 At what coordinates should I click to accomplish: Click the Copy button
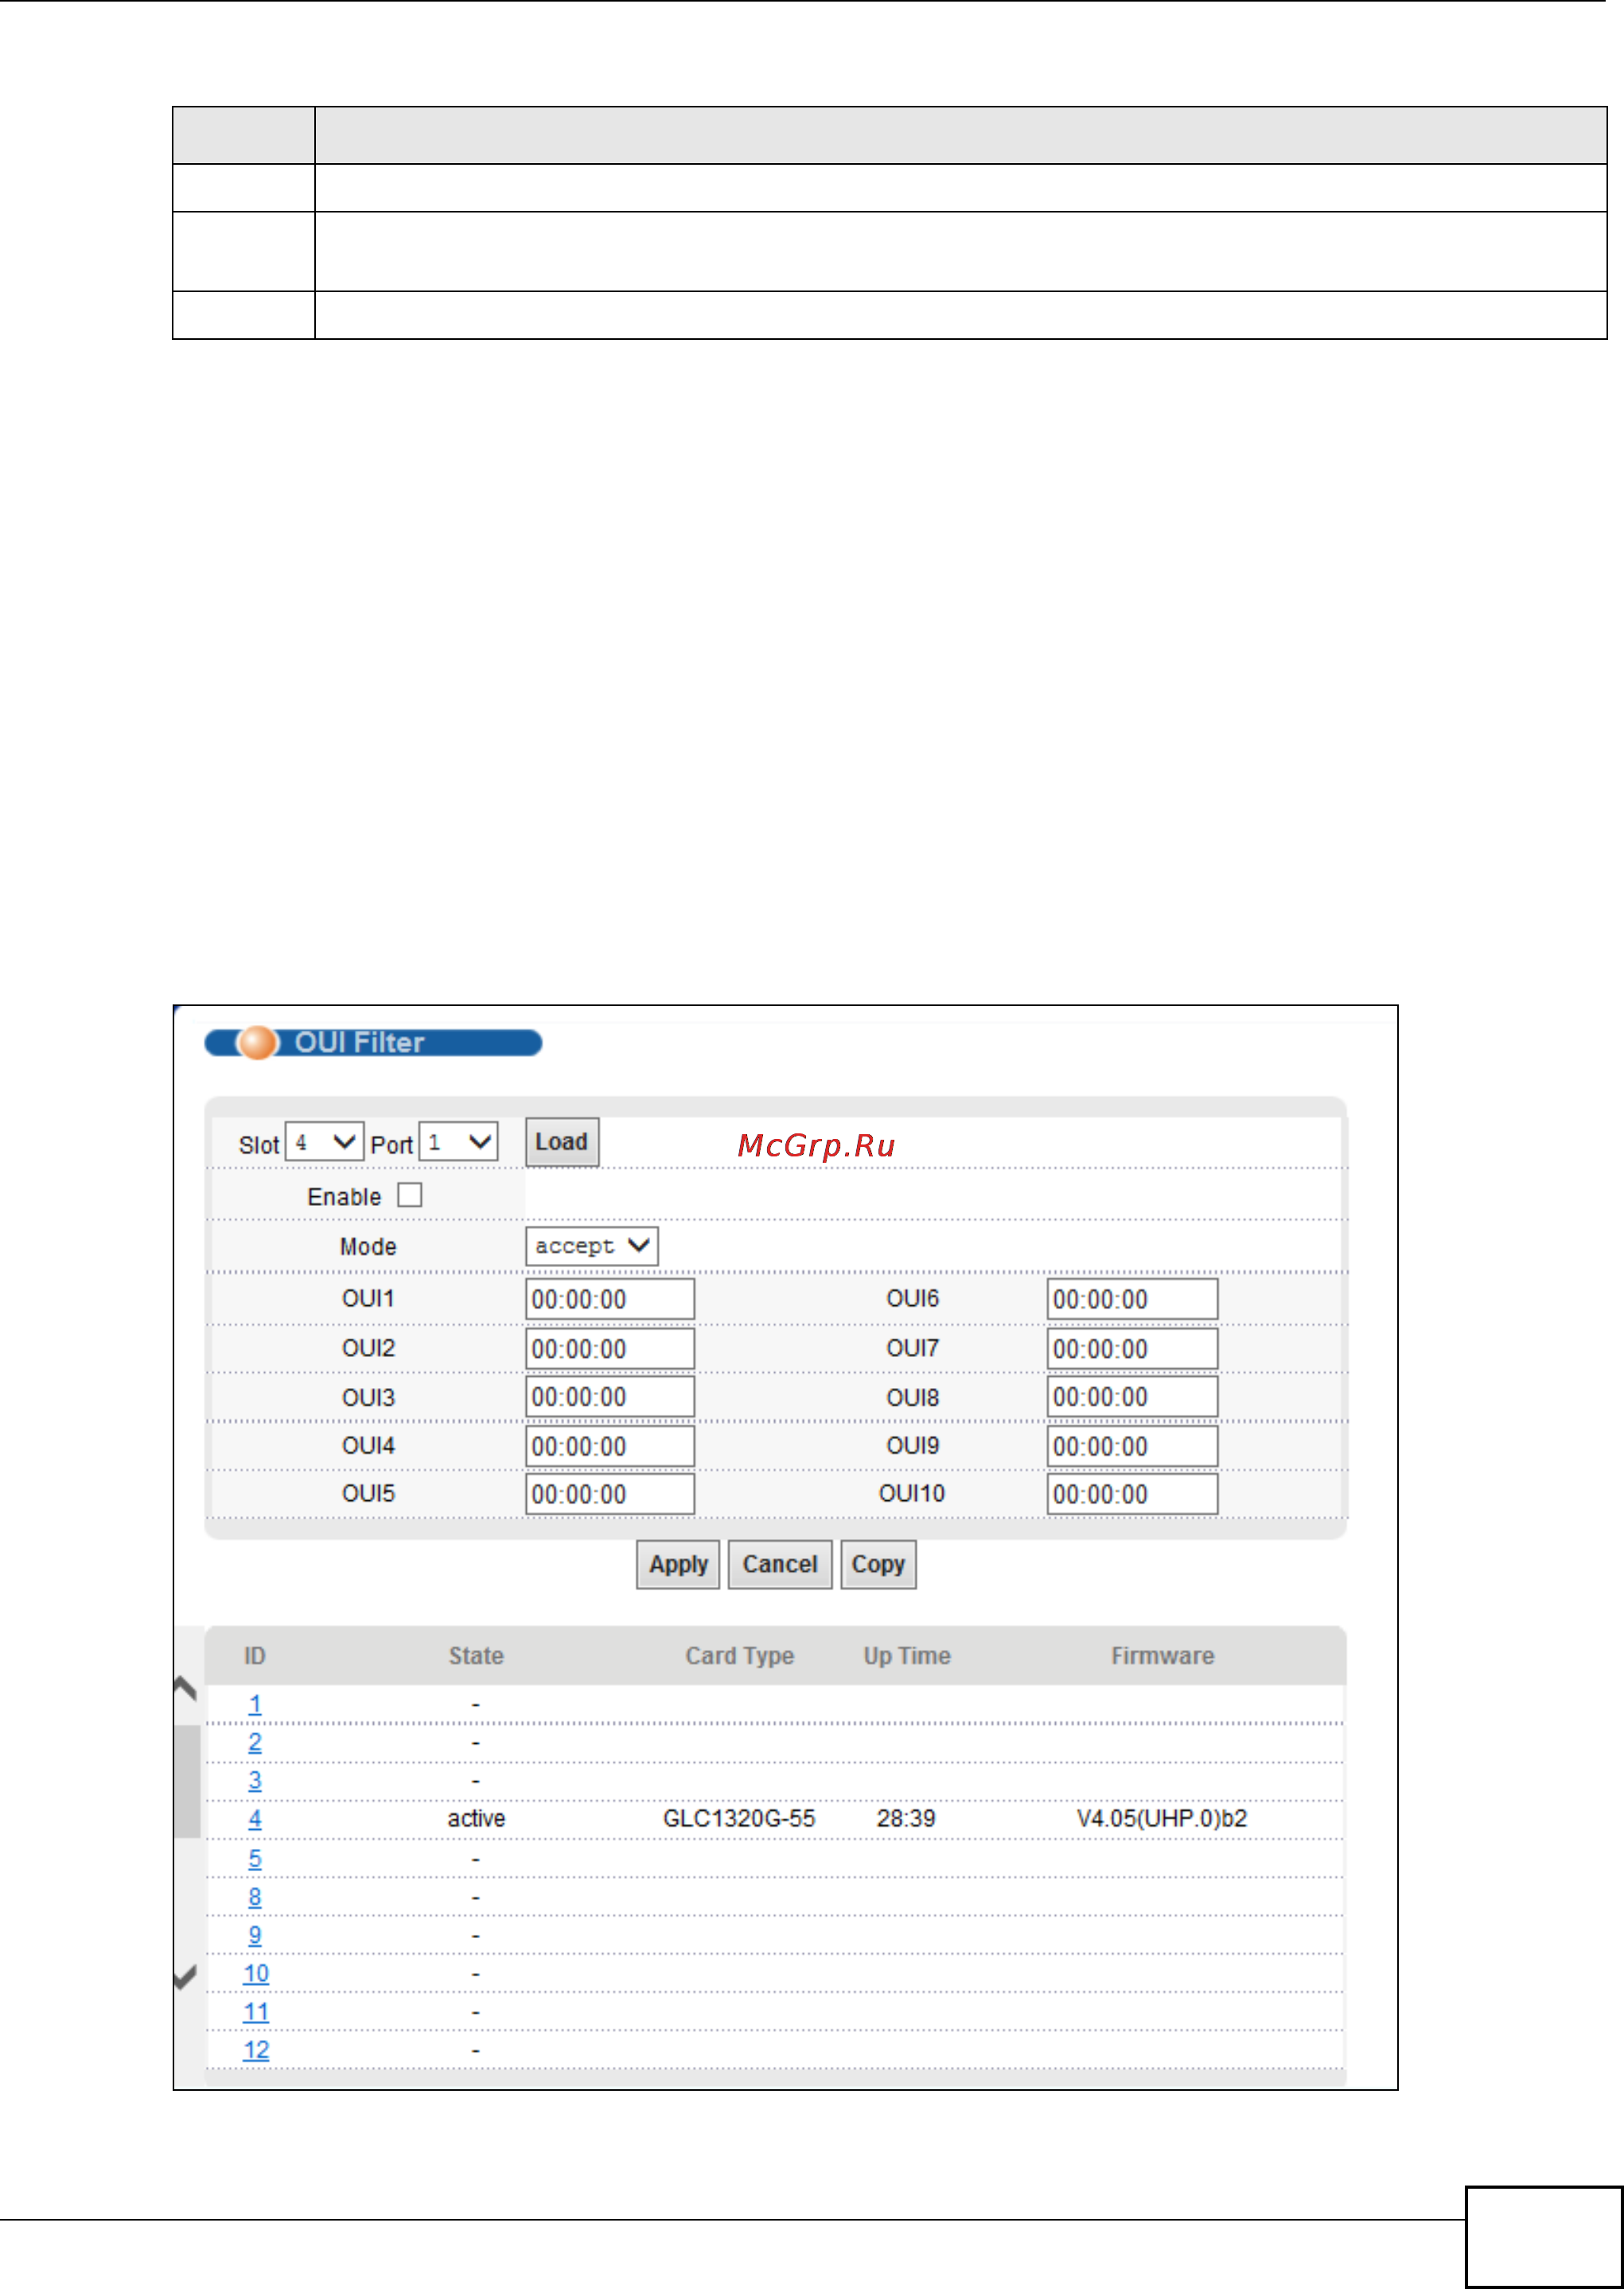[x=877, y=1564]
